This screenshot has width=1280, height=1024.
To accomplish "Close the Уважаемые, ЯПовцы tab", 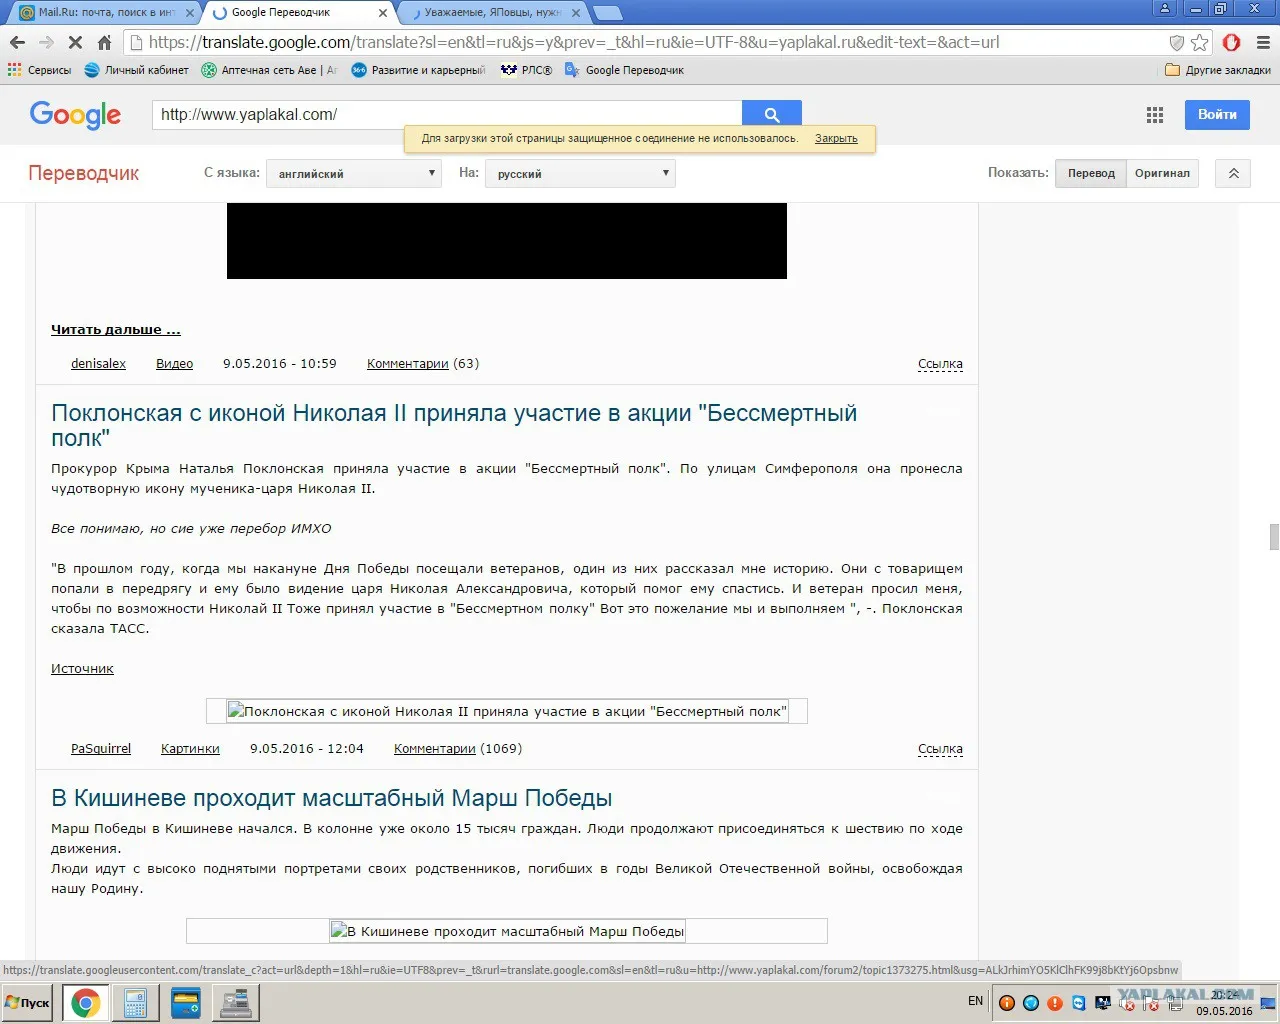I will click(576, 13).
